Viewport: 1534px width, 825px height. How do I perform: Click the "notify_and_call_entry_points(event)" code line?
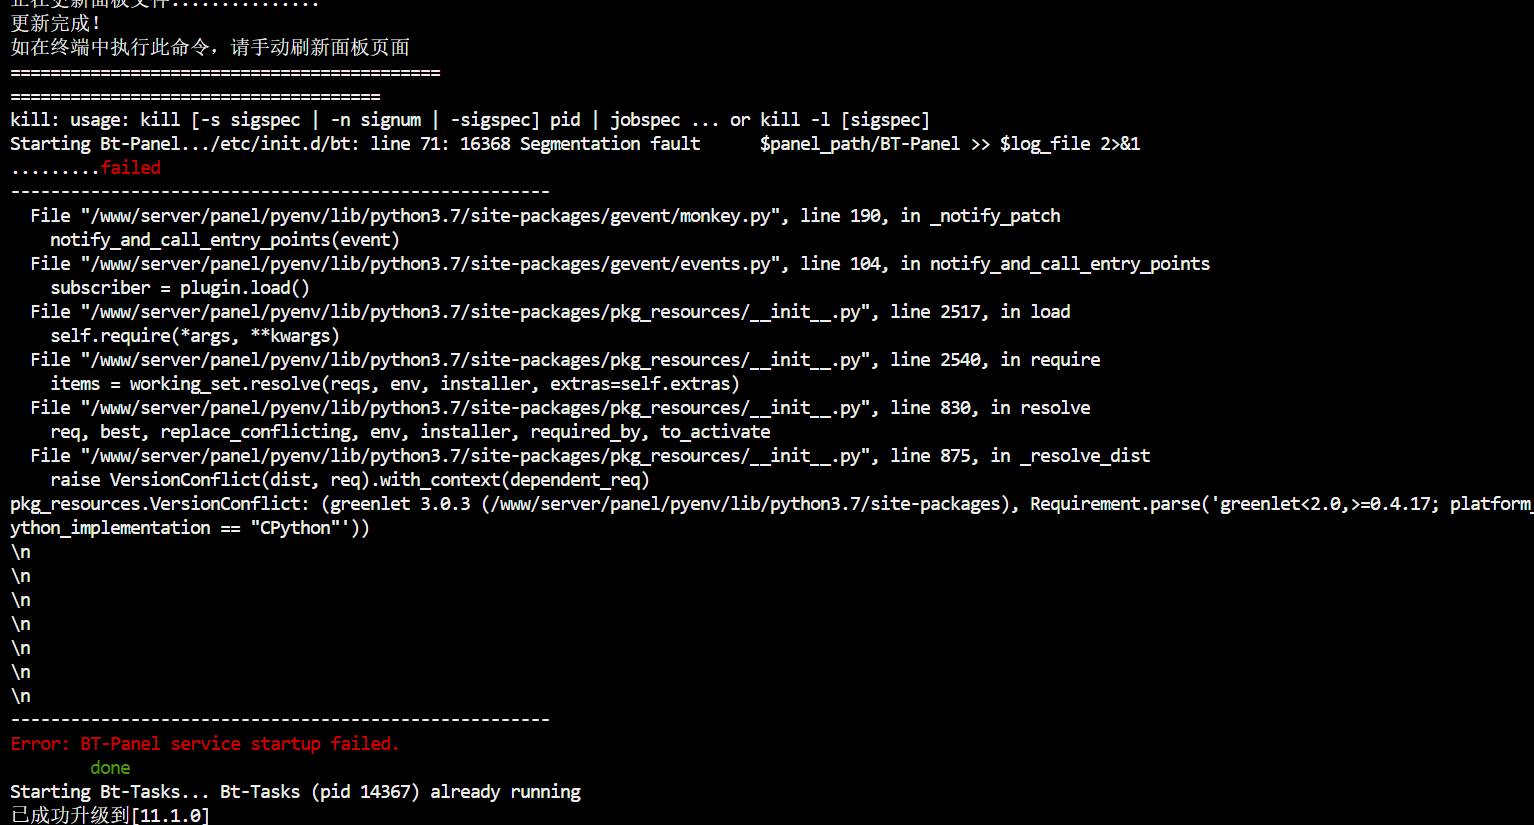click(225, 240)
